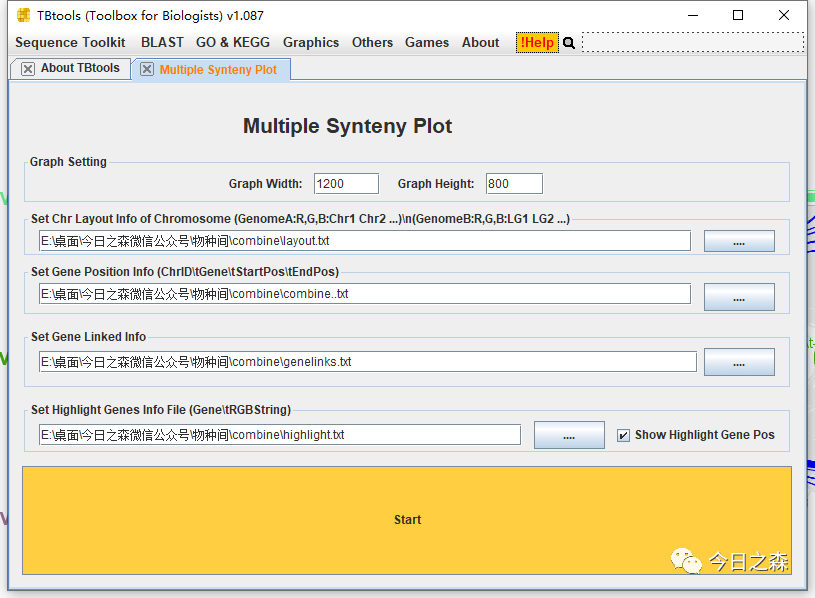This screenshot has width=815, height=598.
Task: Browse for the Gene Linked Info file
Action: [x=739, y=362]
